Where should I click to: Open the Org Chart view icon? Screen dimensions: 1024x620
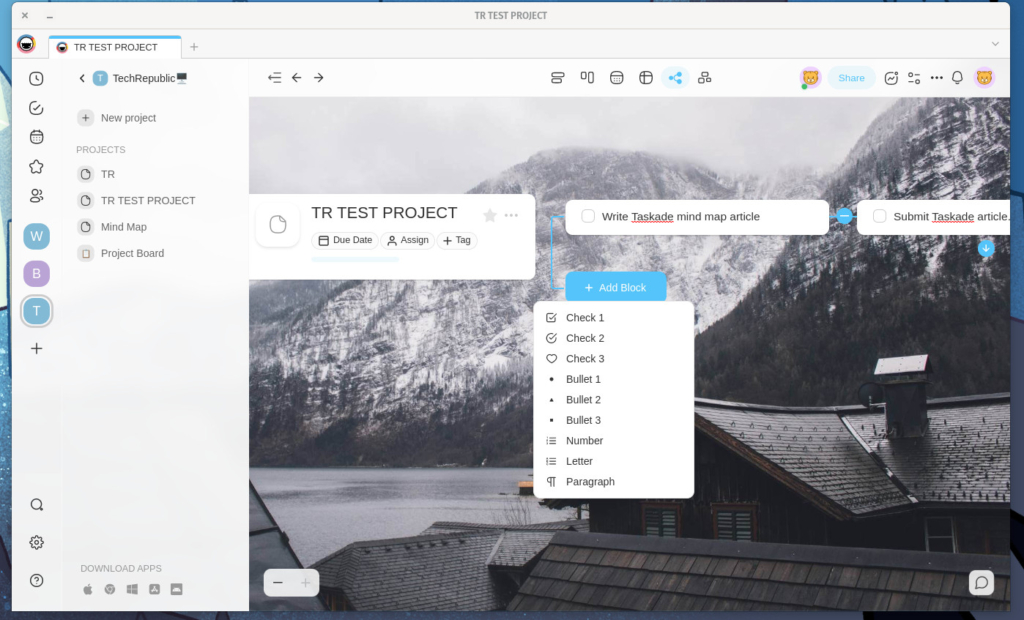(x=704, y=77)
